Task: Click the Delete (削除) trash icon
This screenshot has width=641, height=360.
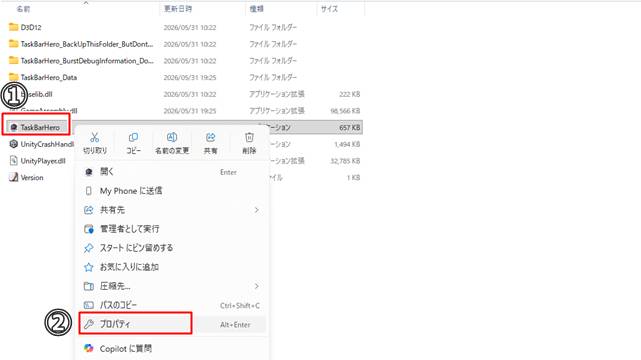Action: pyautogui.click(x=249, y=138)
